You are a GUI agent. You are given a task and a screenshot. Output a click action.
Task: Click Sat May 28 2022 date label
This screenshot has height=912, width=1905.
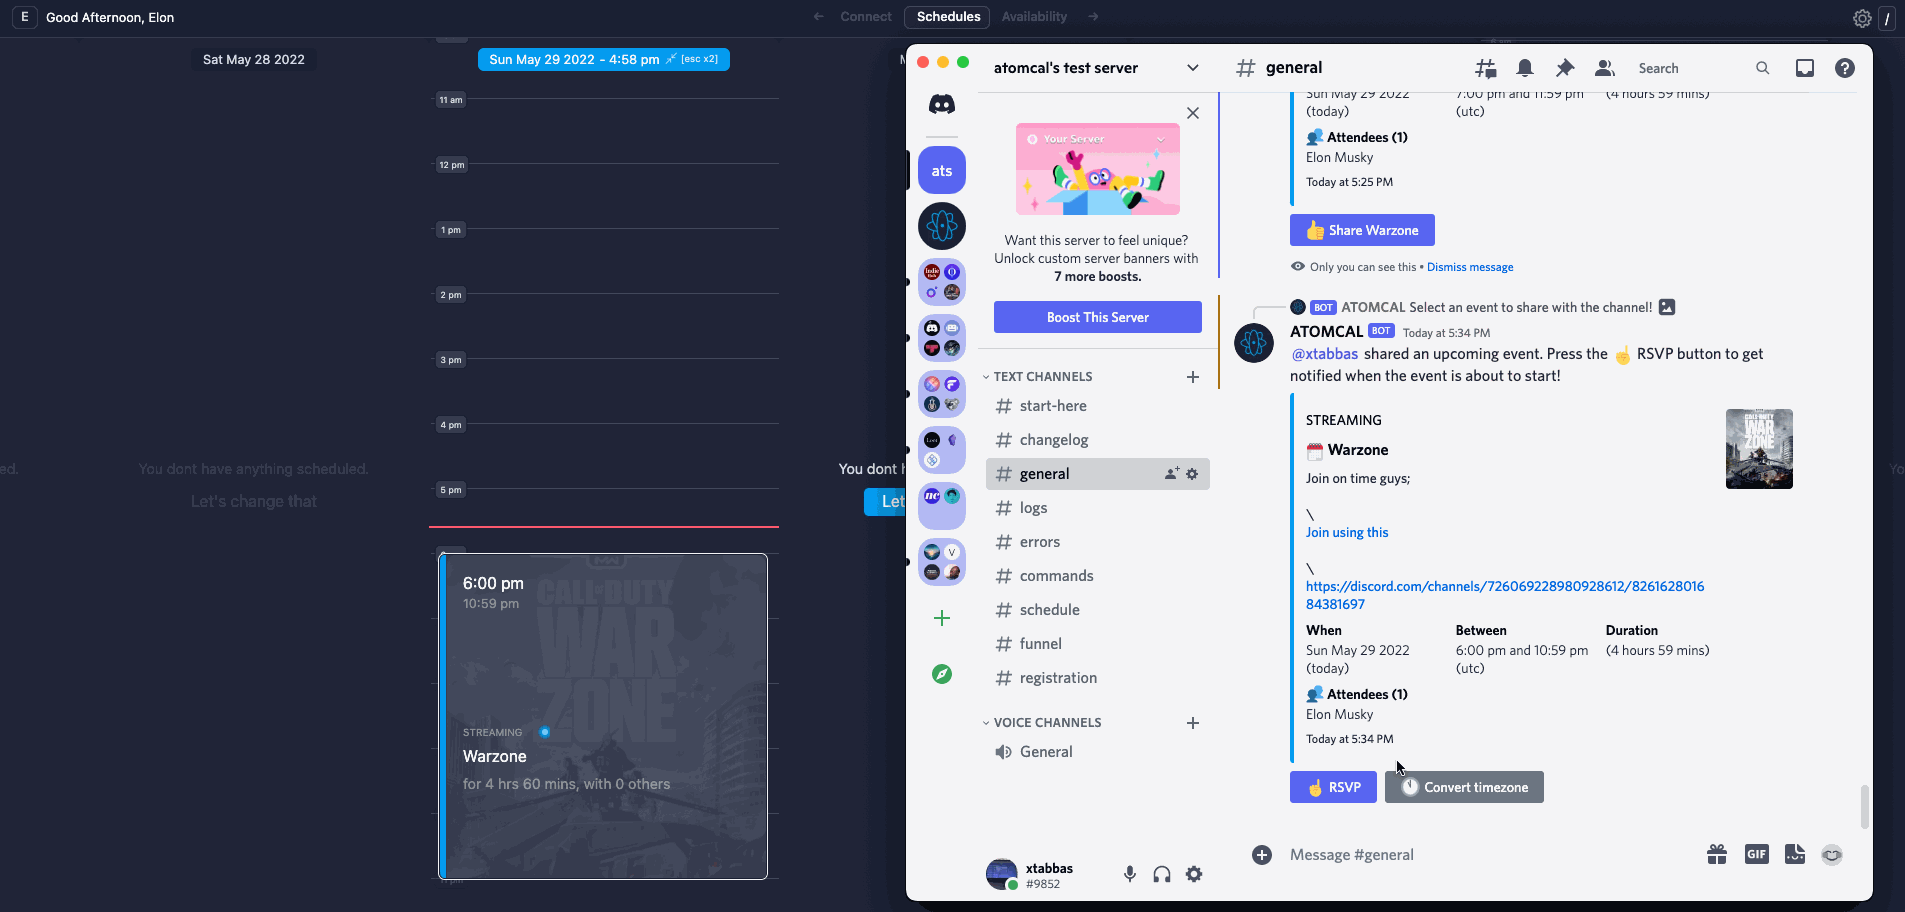coord(254,59)
